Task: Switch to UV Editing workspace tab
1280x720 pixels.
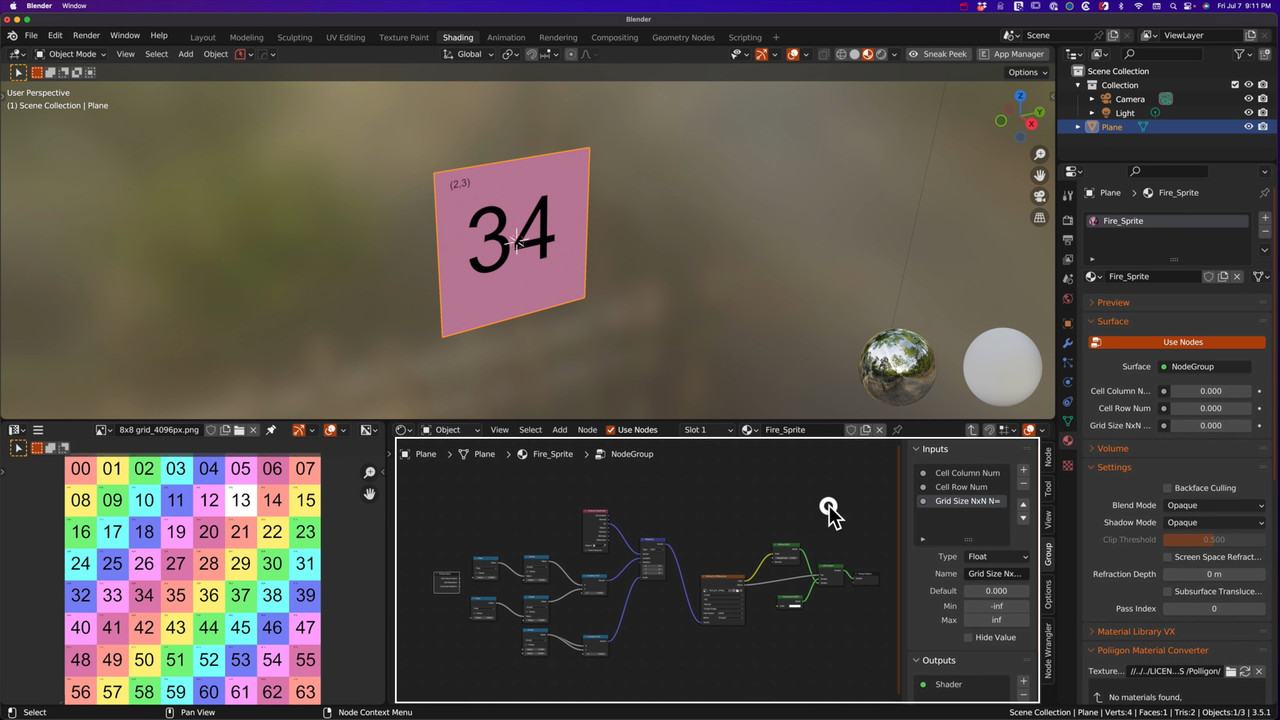Action: pyautogui.click(x=345, y=37)
